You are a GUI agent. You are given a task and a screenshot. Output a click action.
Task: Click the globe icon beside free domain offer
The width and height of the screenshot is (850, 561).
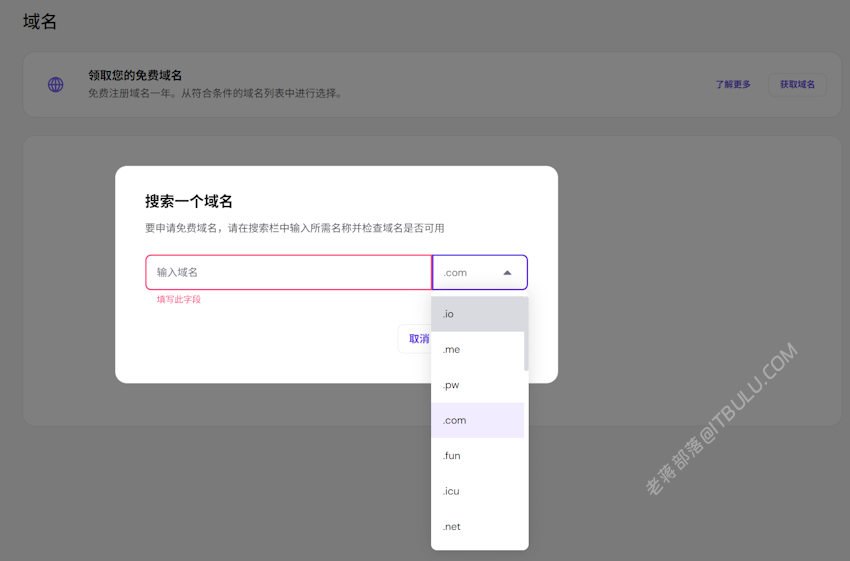click(55, 85)
